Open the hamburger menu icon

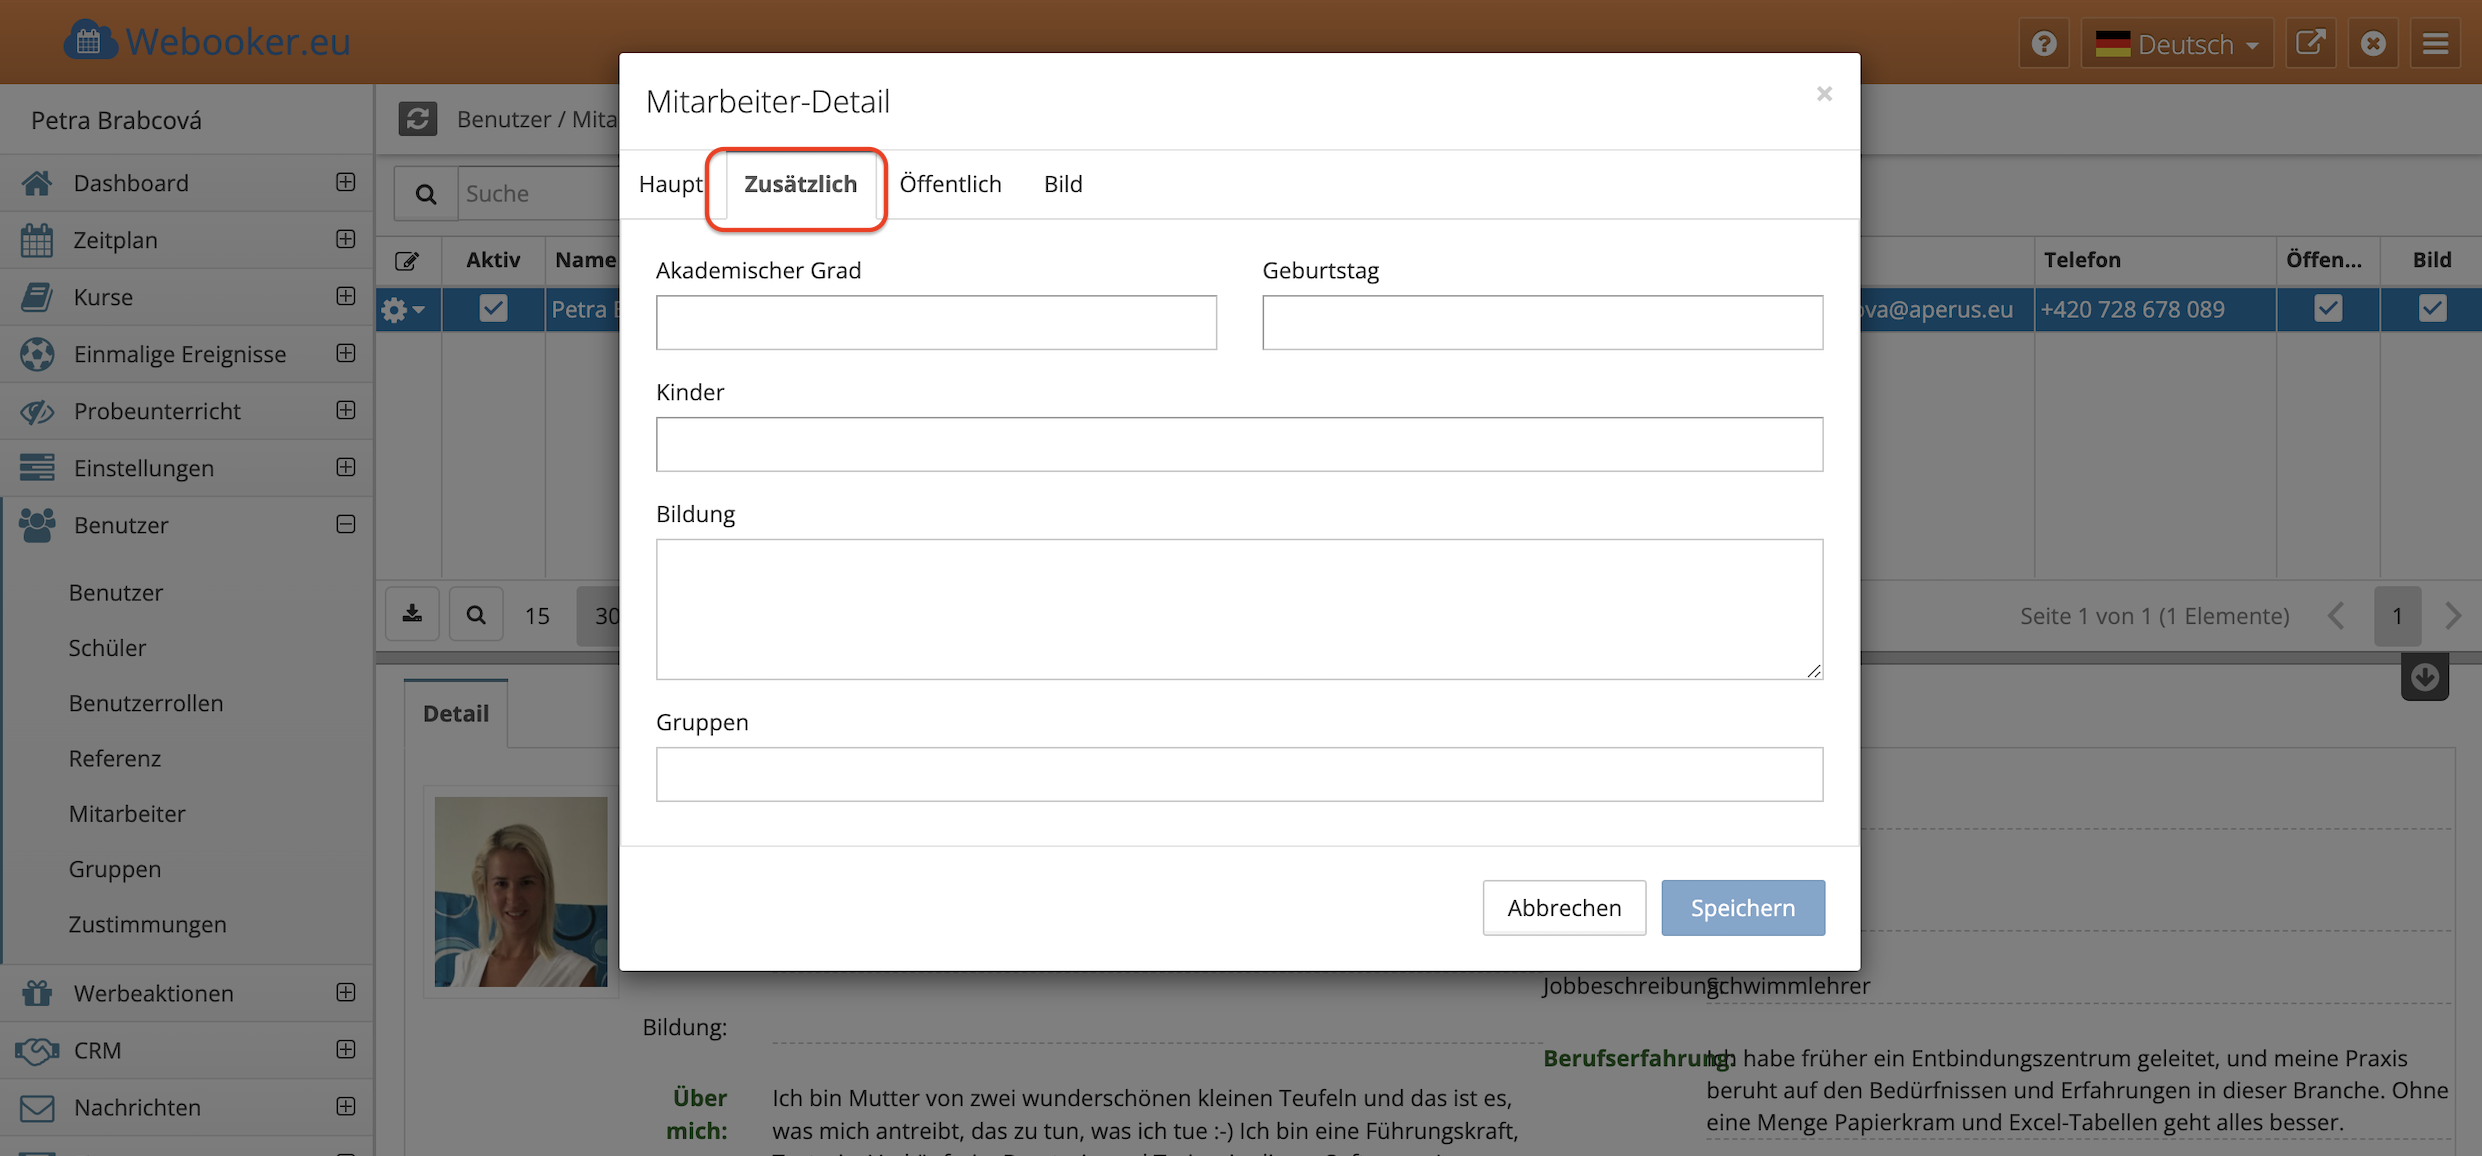pyautogui.click(x=2435, y=44)
